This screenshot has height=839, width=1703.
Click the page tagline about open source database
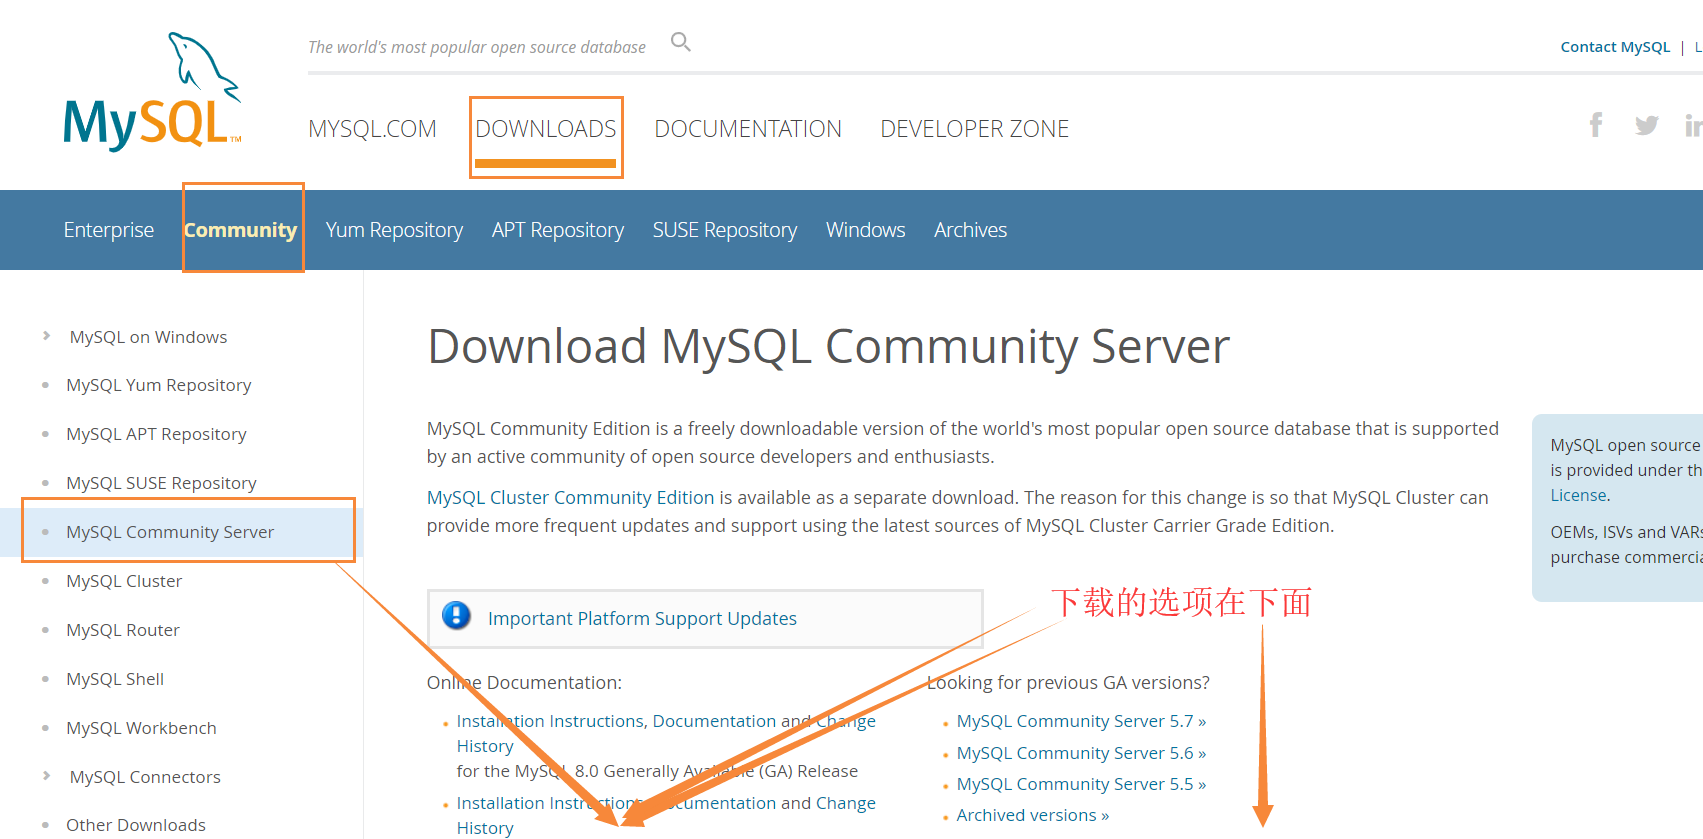tap(477, 47)
